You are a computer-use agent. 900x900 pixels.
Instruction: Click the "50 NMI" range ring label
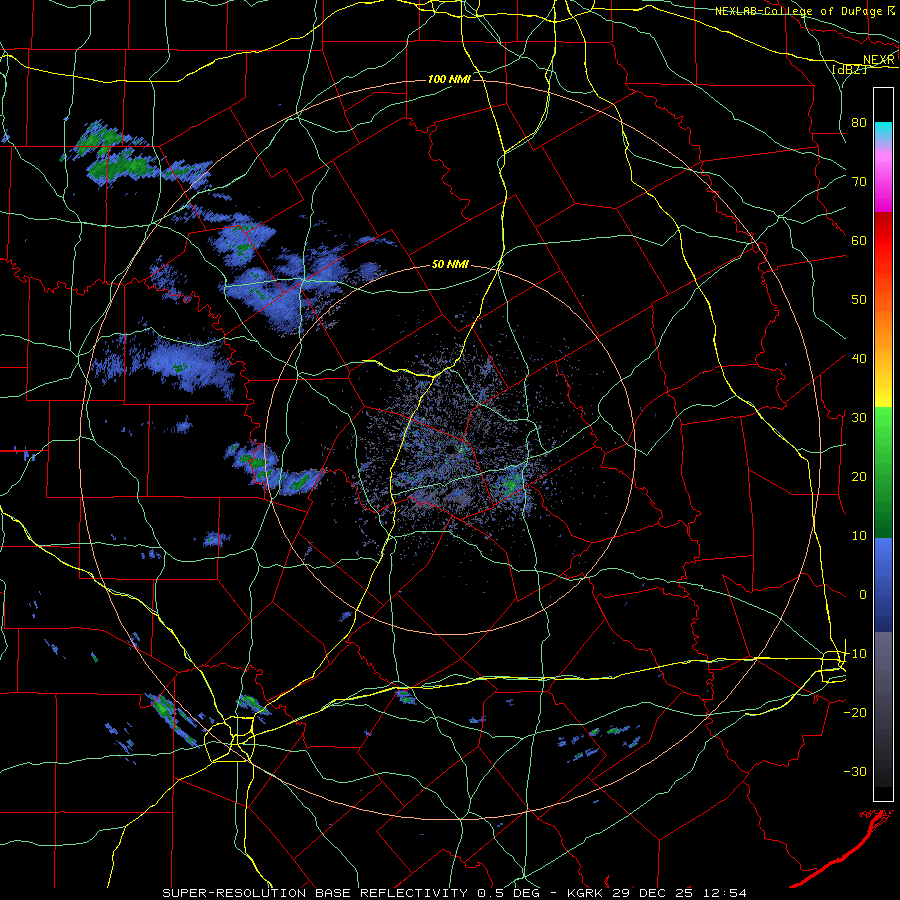(450, 264)
